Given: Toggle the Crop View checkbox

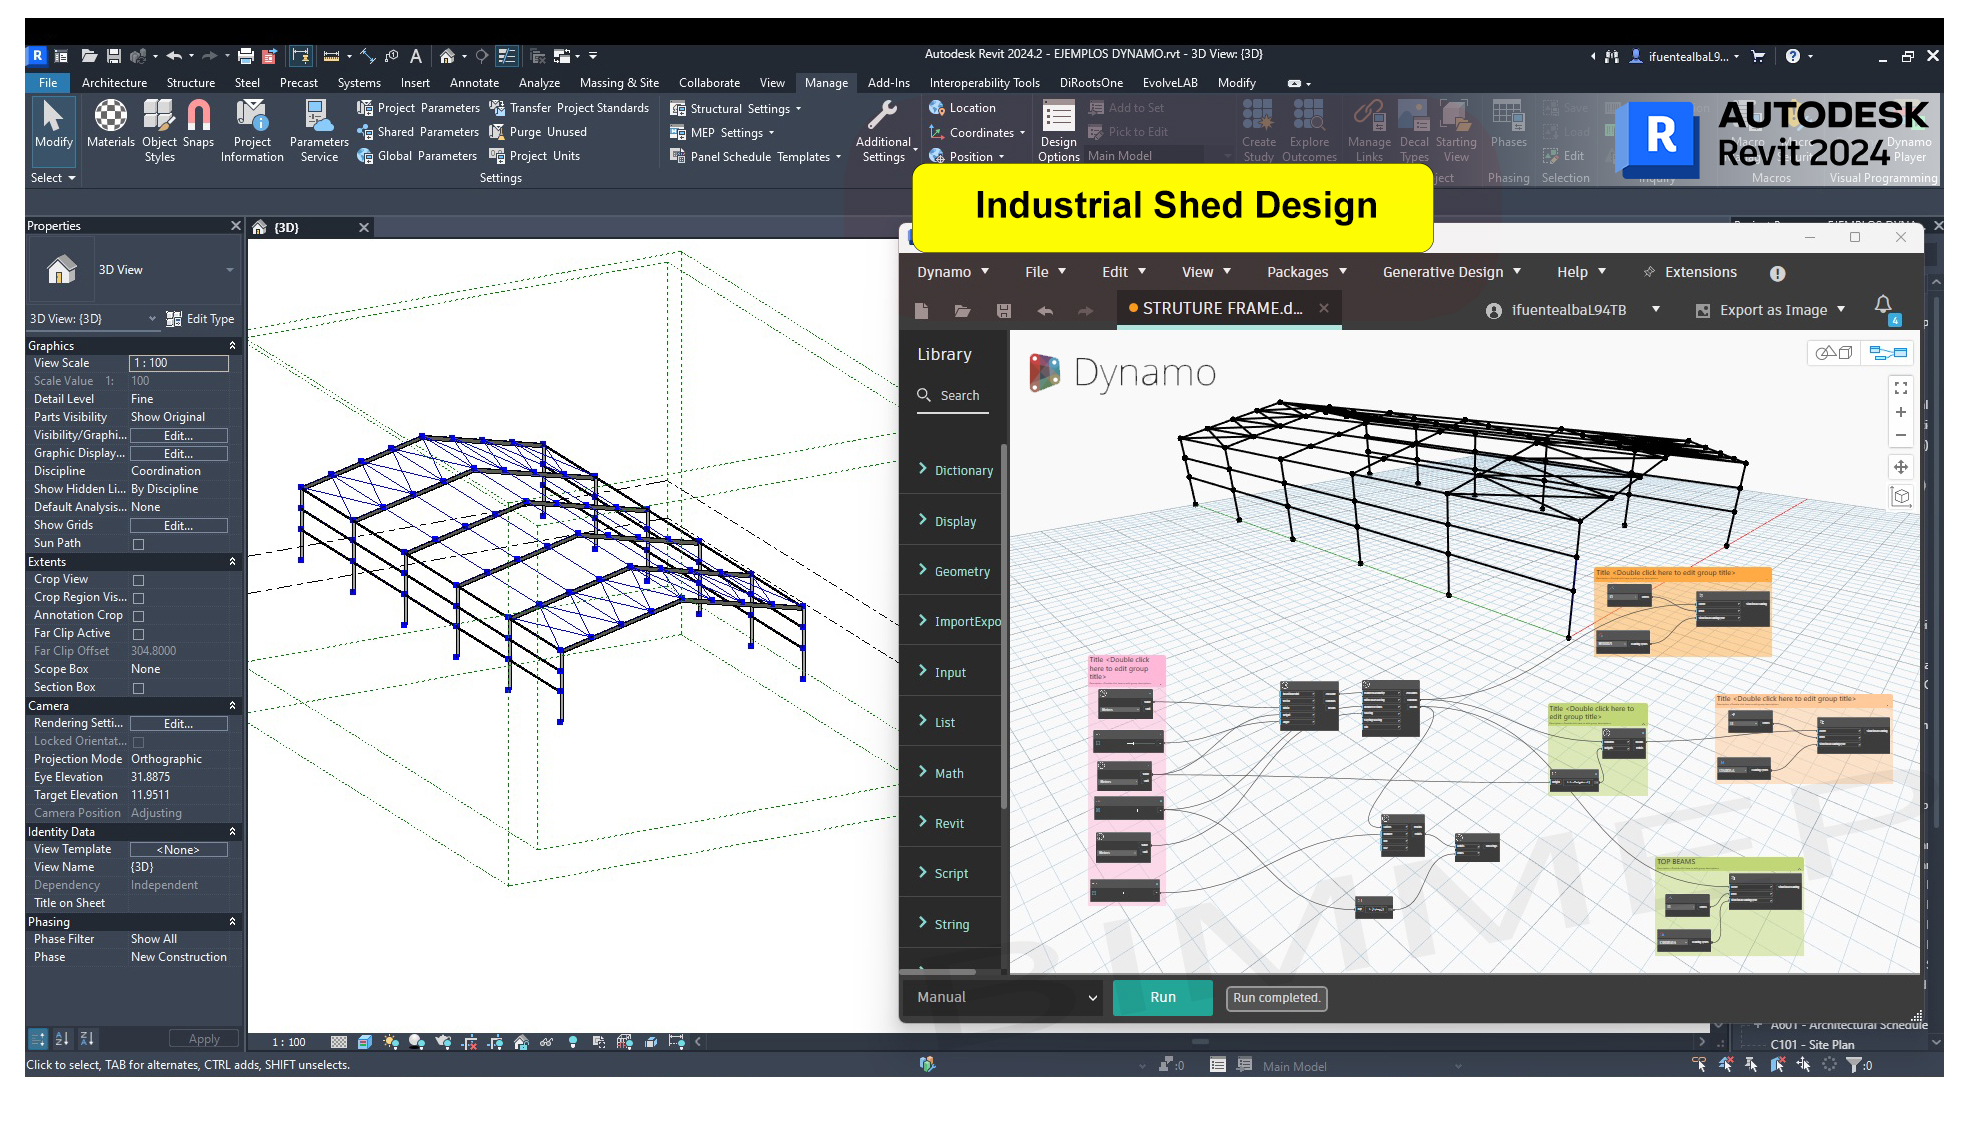Looking at the screenshot, I should (x=139, y=580).
